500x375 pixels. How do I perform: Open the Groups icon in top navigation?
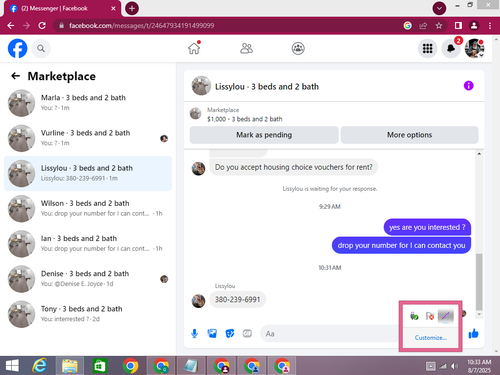(298, 48)
